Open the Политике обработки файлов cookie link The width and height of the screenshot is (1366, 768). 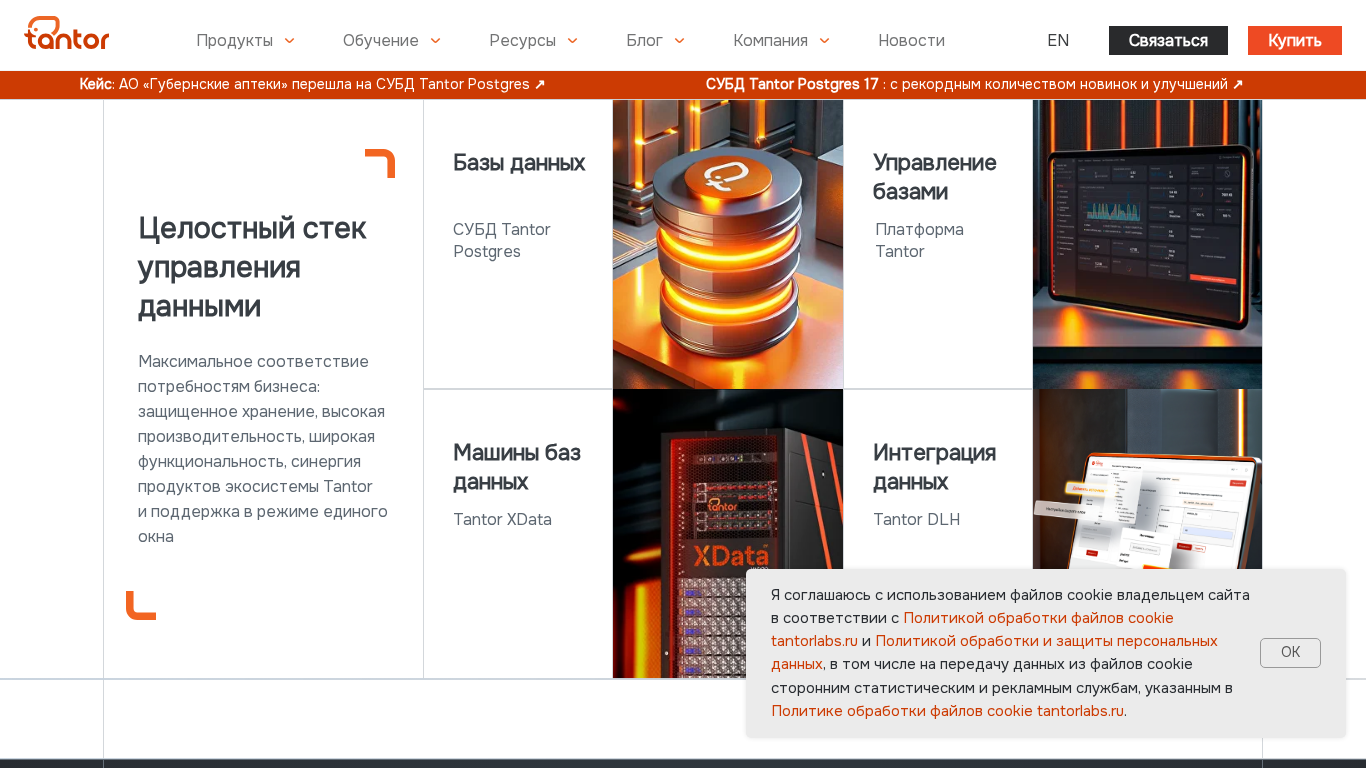pos(947,711)
